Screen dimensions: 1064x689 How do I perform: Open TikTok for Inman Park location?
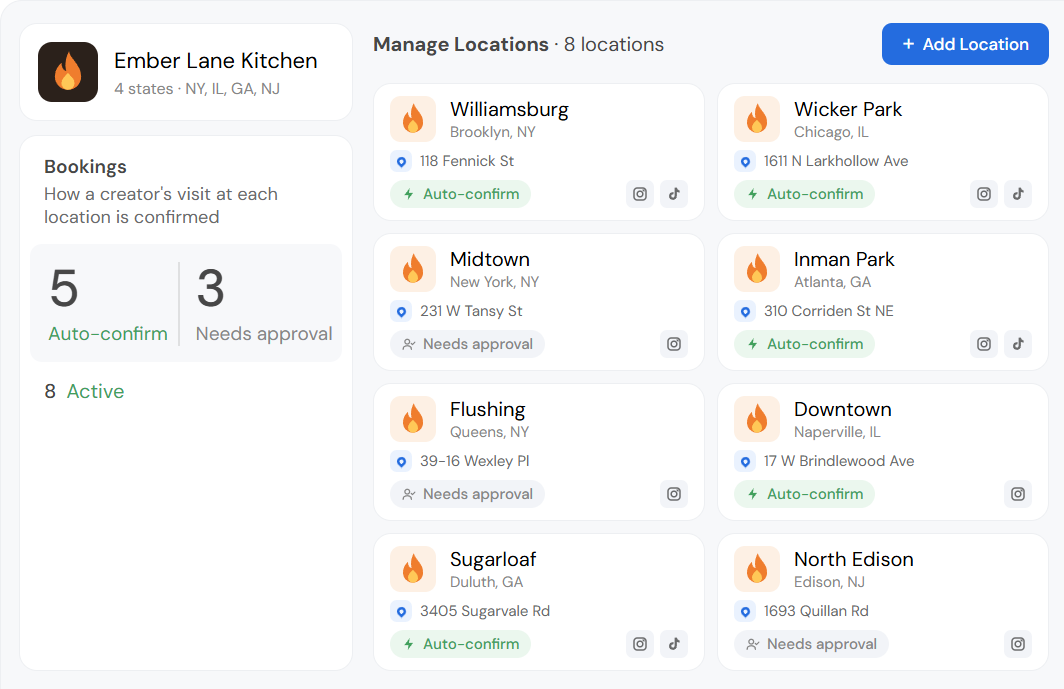[x=1018, y=344]
